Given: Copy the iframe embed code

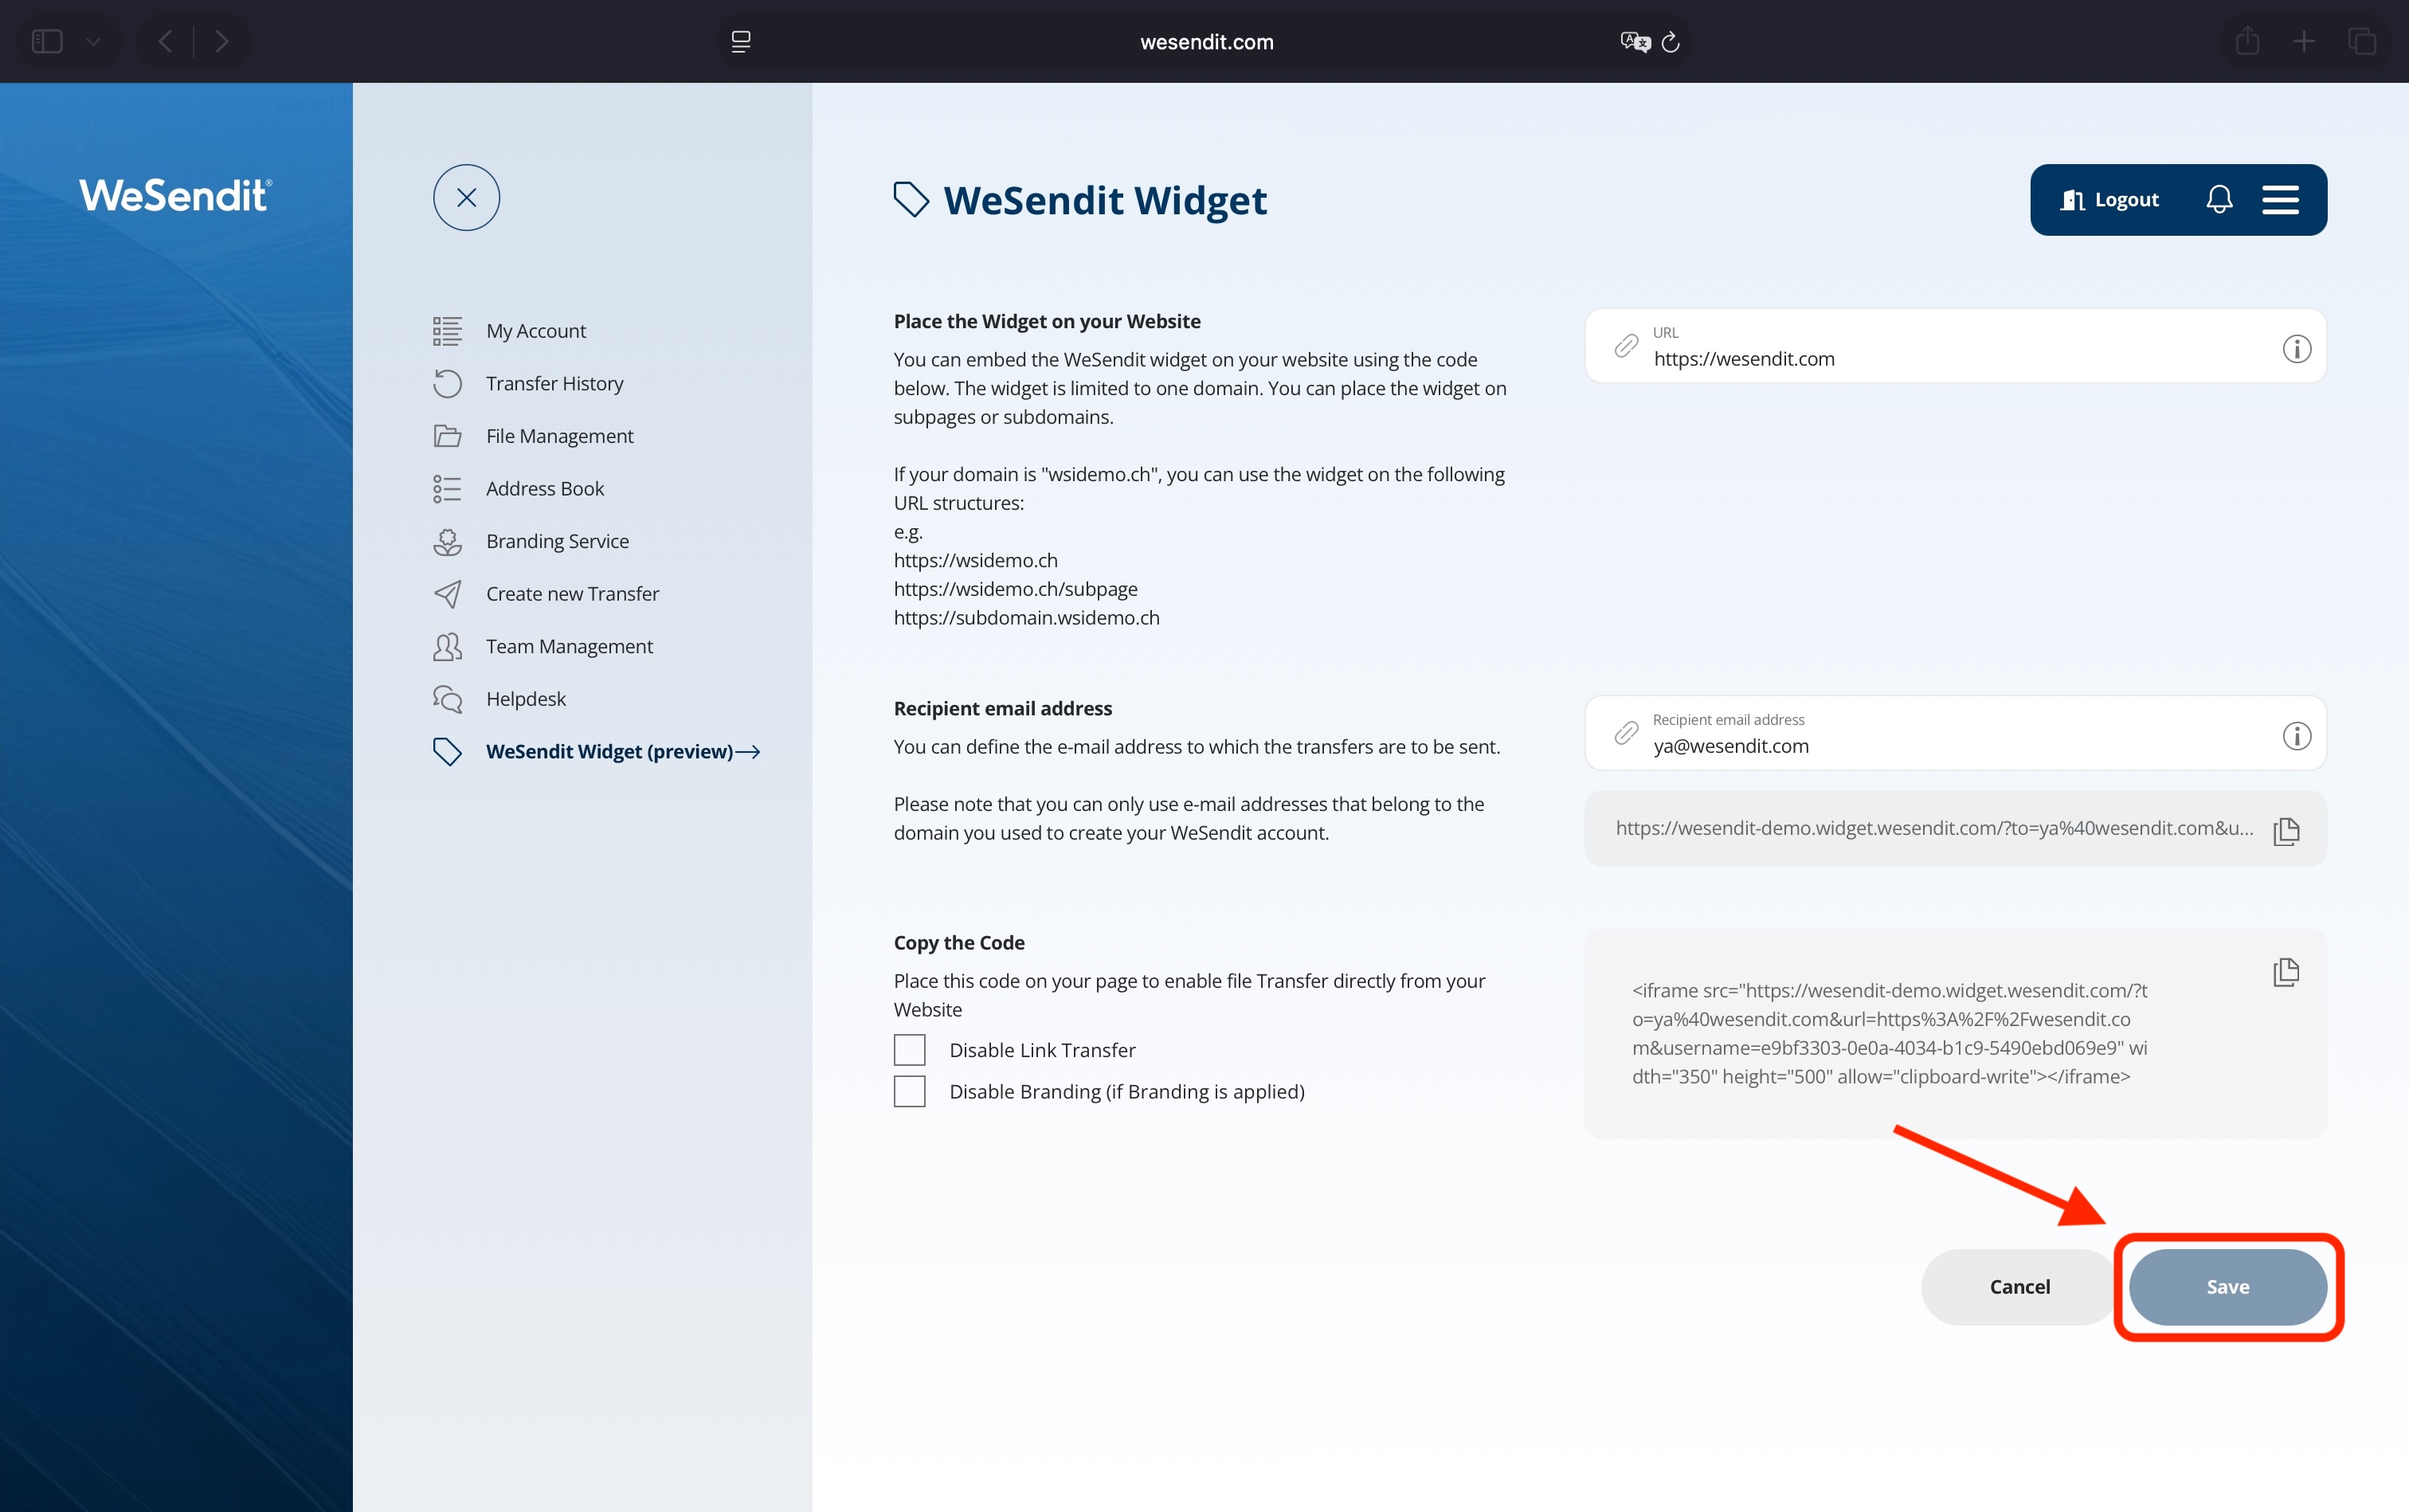Looking at the screenshot, I should pyautogui.click(x=2286, y=972).
